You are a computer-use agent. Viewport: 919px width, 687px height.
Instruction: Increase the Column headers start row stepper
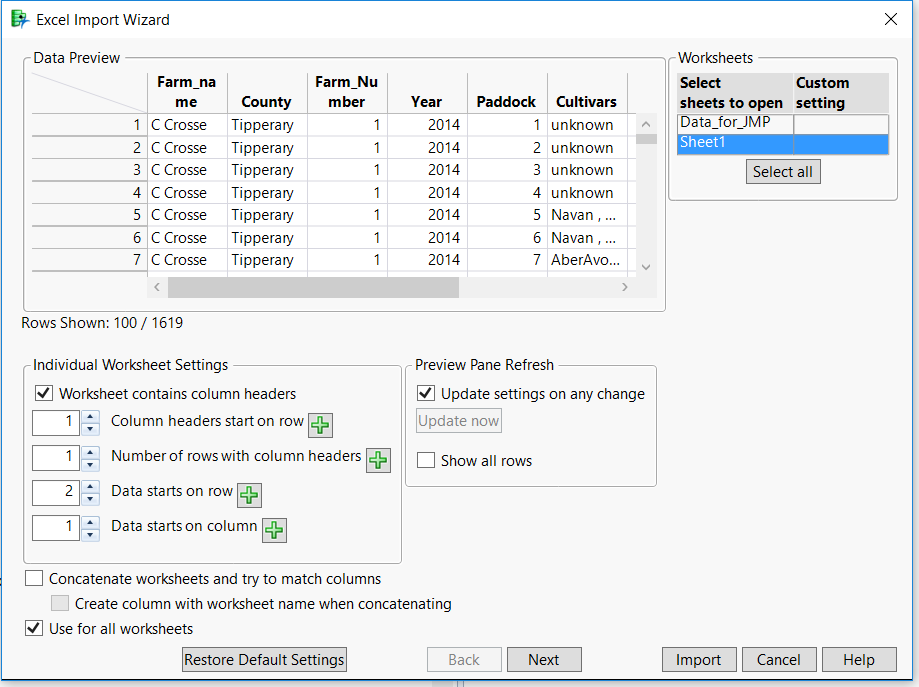point(91,416)
